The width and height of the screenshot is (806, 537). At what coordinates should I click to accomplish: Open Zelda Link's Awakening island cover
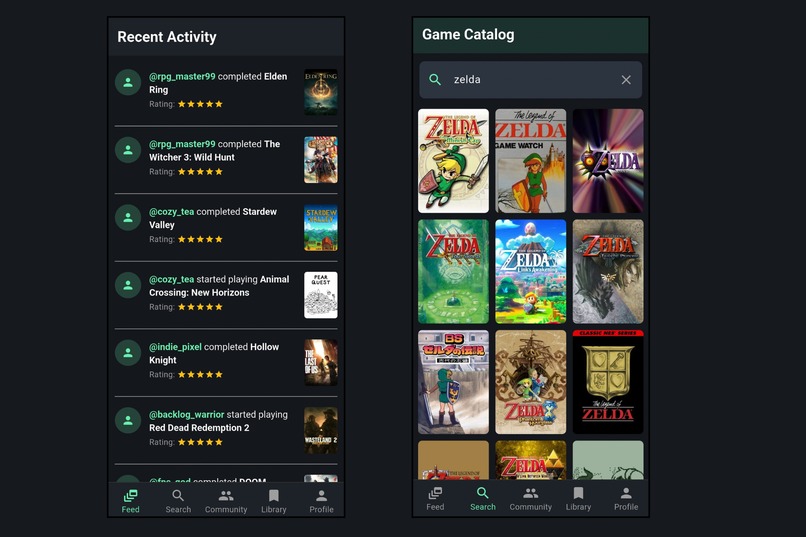(x=530, y=271)
